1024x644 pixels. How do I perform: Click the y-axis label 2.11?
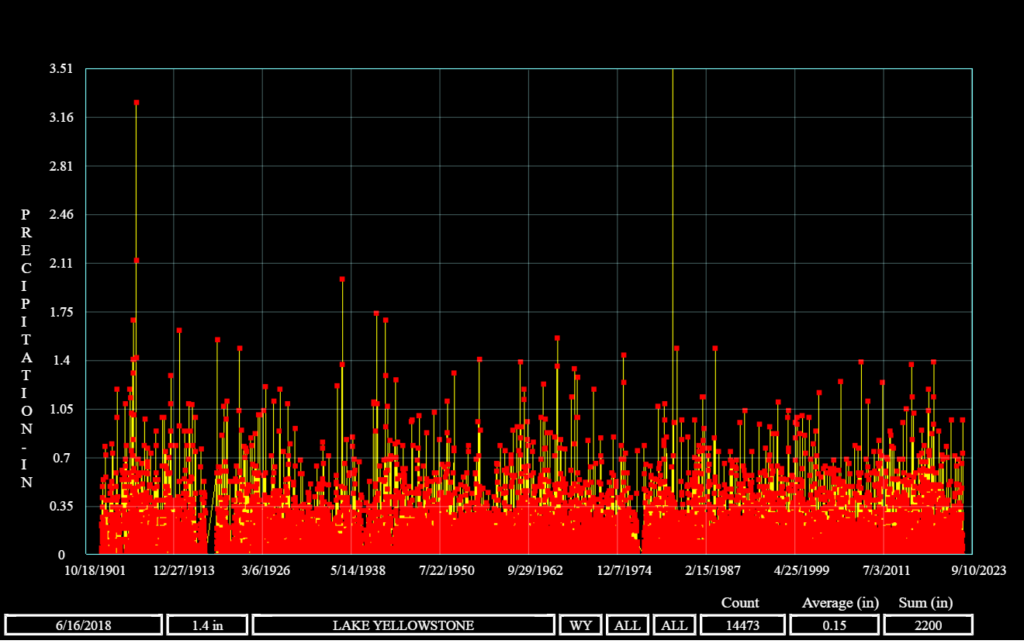61,263
